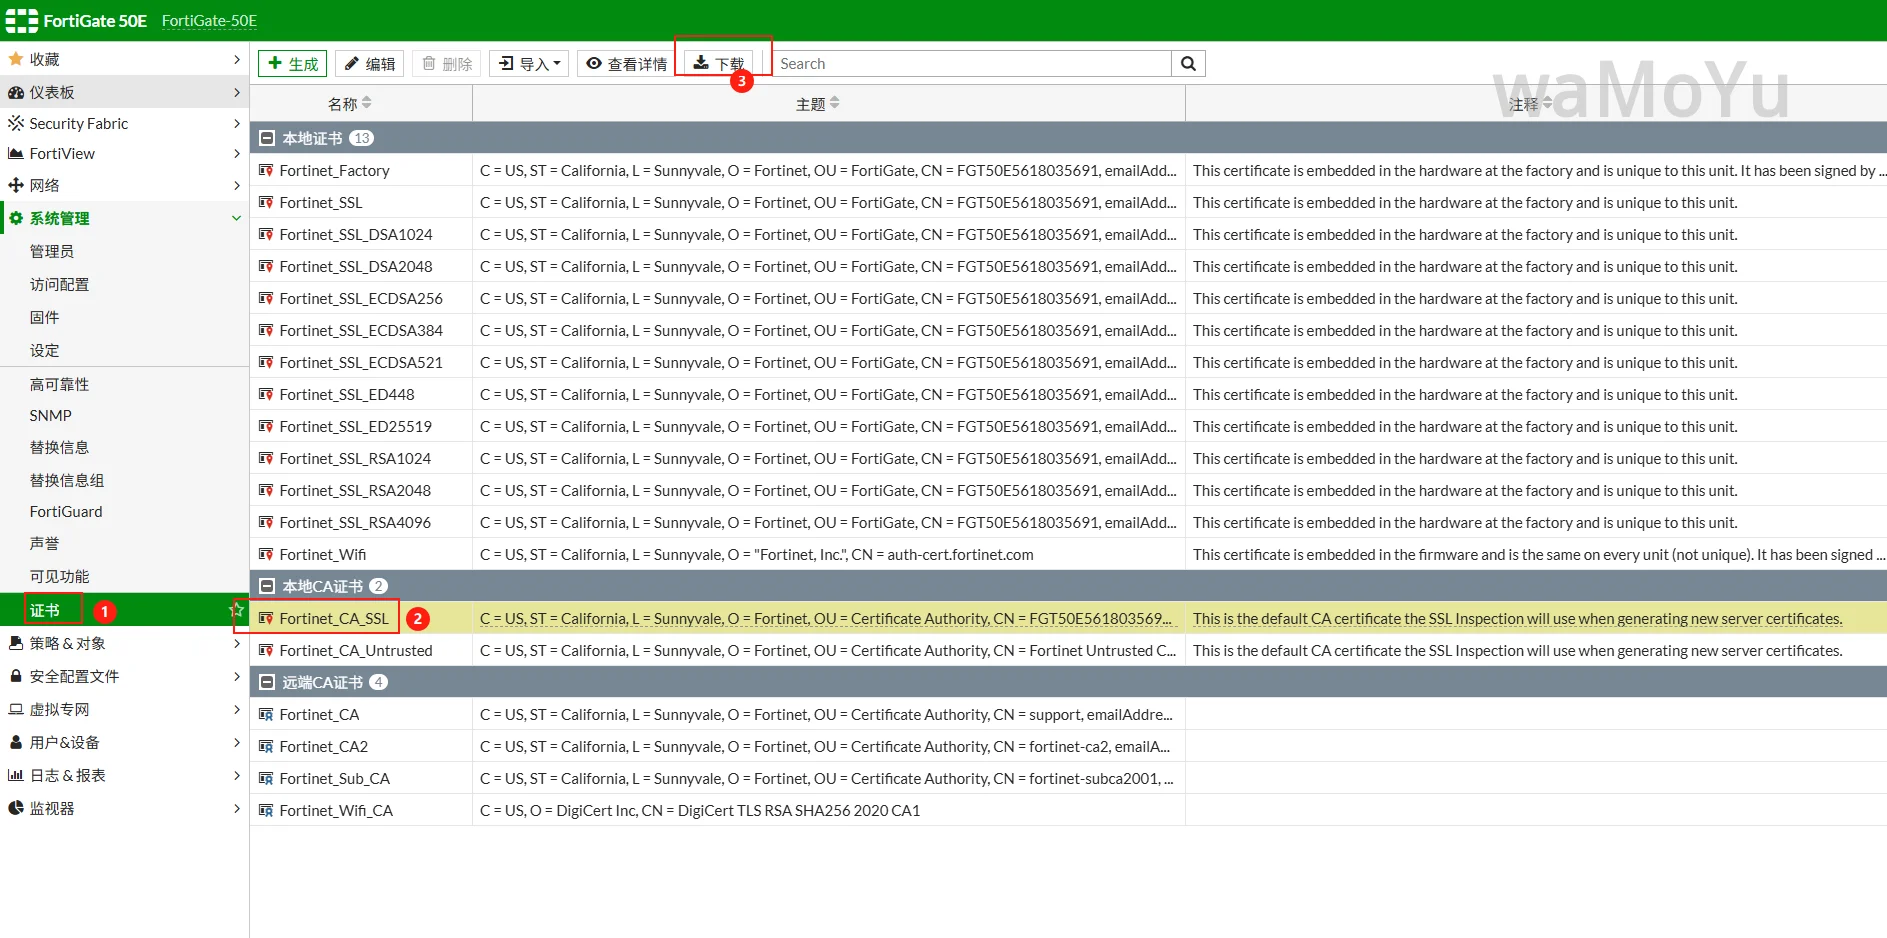Image resolution: width=1887 pixels, height=938 pixels.
Task: Focus the Search input field
Action: tap(970, 63)
